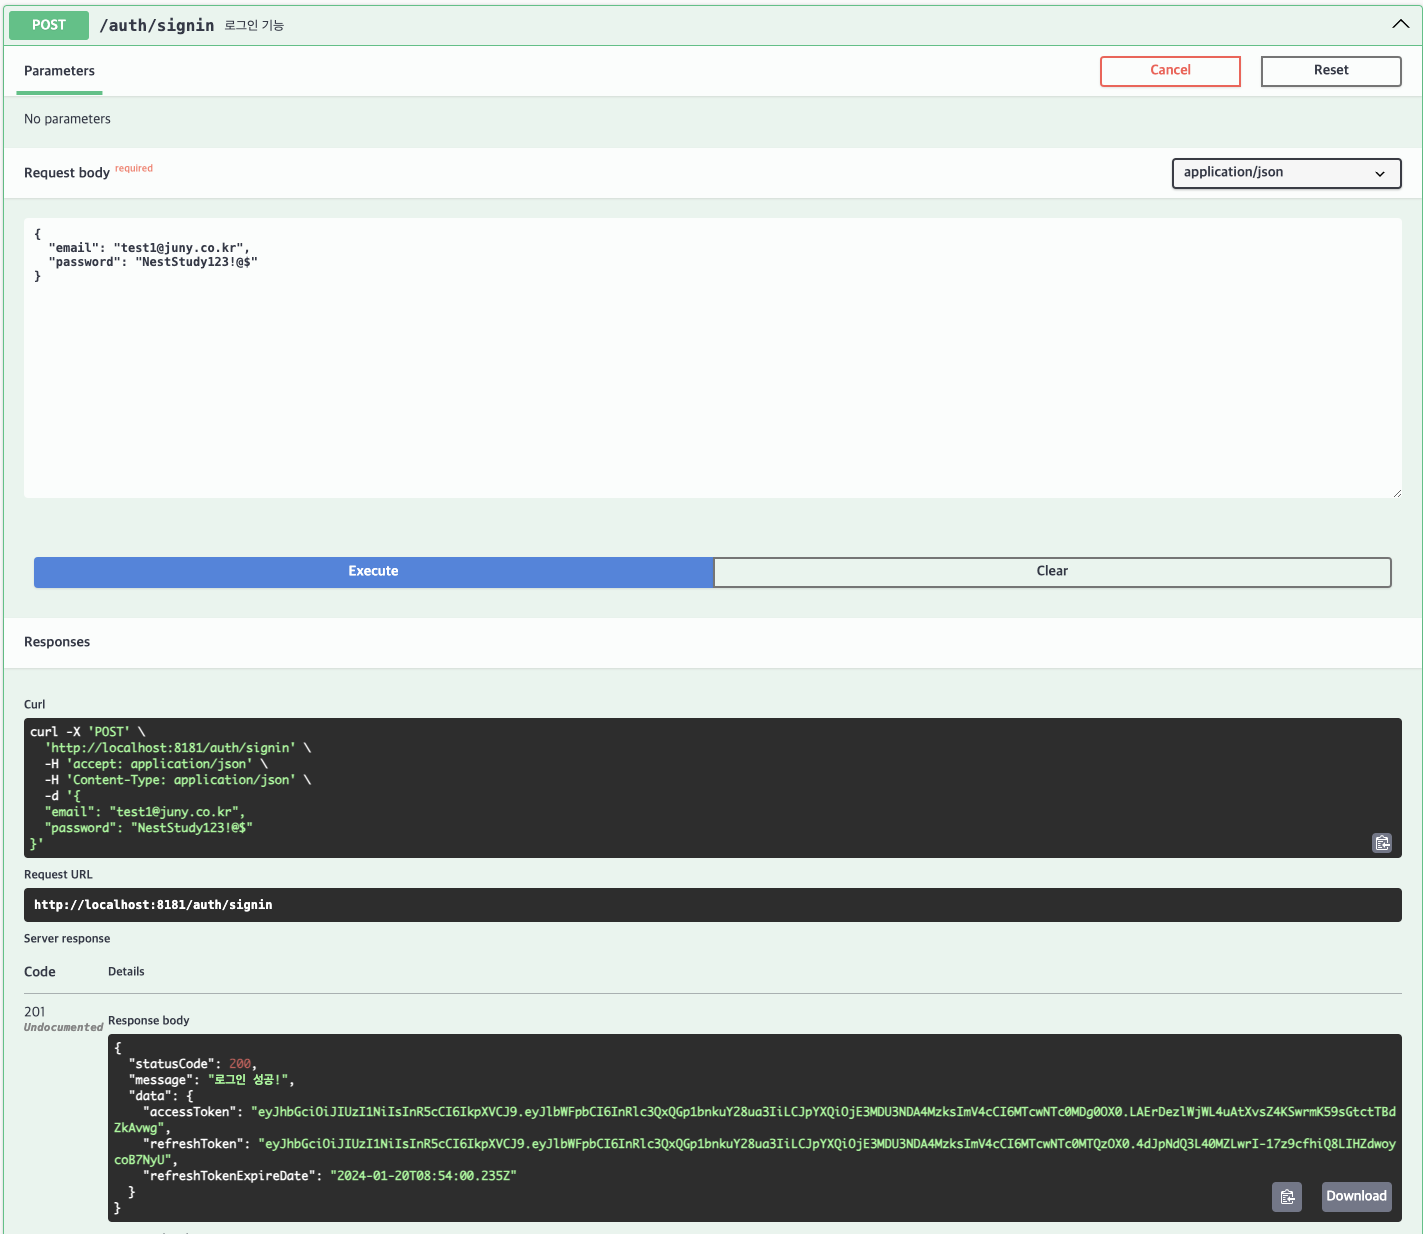
Task: Click the 'Content-Type: application/json' header line
Action: coord(178,780)
